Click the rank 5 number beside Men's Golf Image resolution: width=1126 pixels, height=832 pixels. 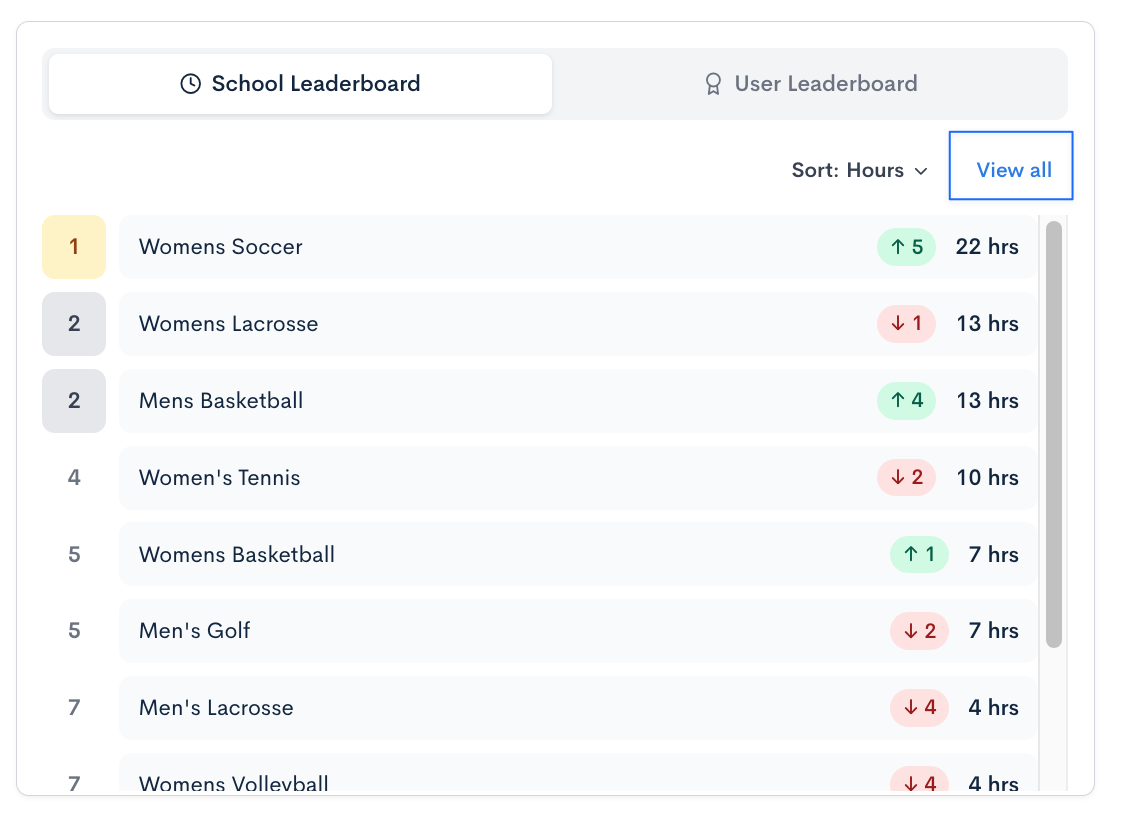[74, 631]
